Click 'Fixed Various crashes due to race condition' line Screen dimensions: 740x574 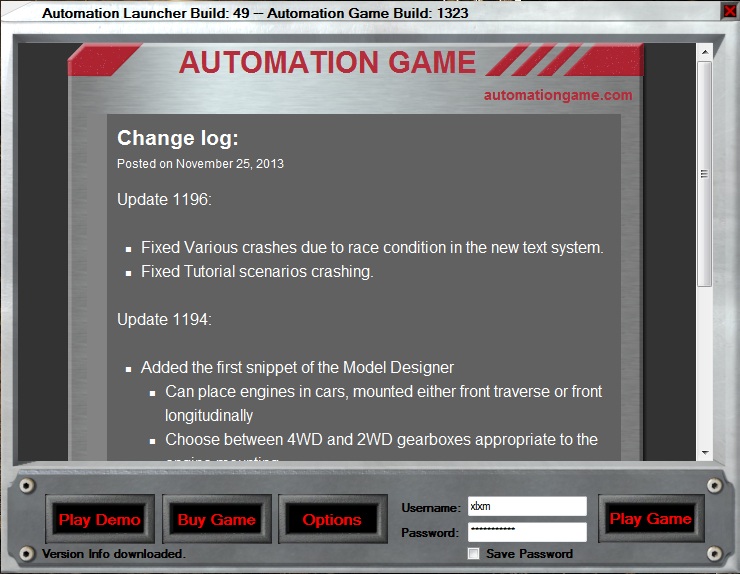pos(372,247)
